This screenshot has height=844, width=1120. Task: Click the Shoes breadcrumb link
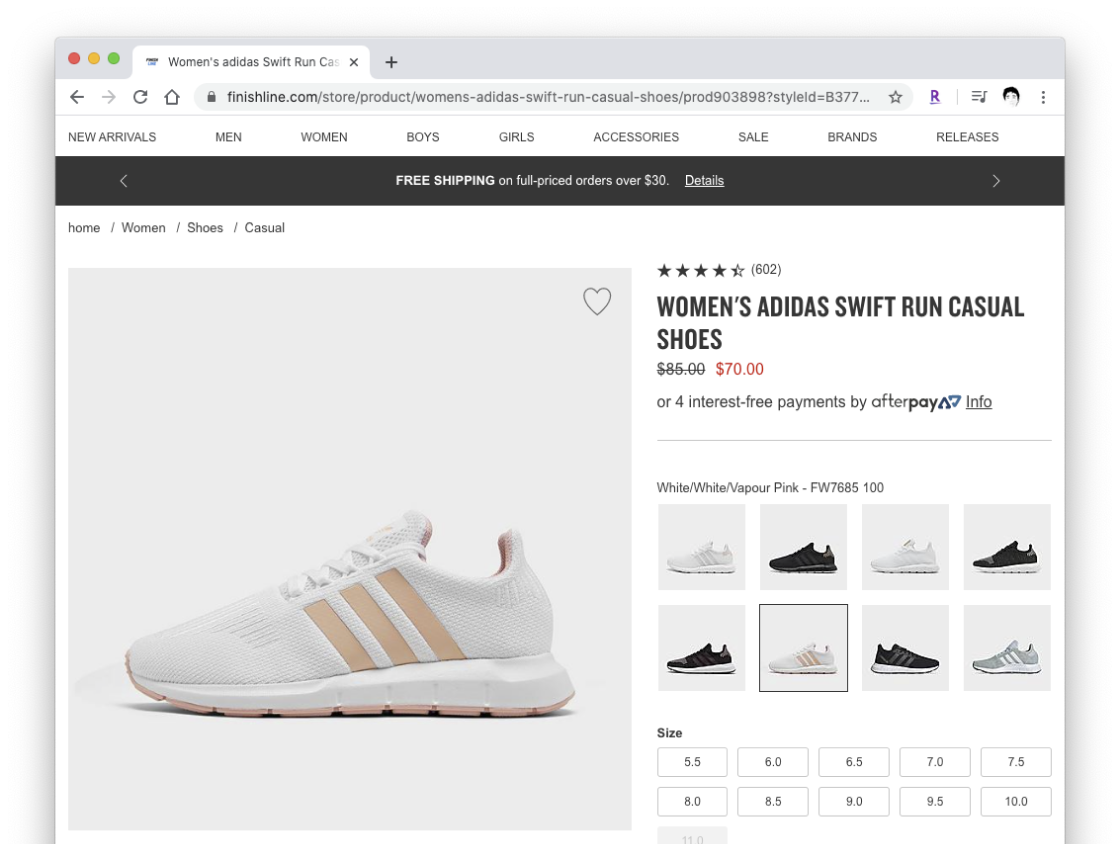205,228
